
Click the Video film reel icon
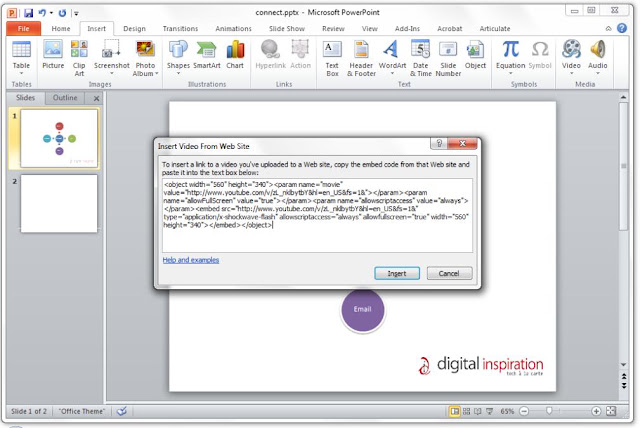pyautogui.click(x=571, y=49)
